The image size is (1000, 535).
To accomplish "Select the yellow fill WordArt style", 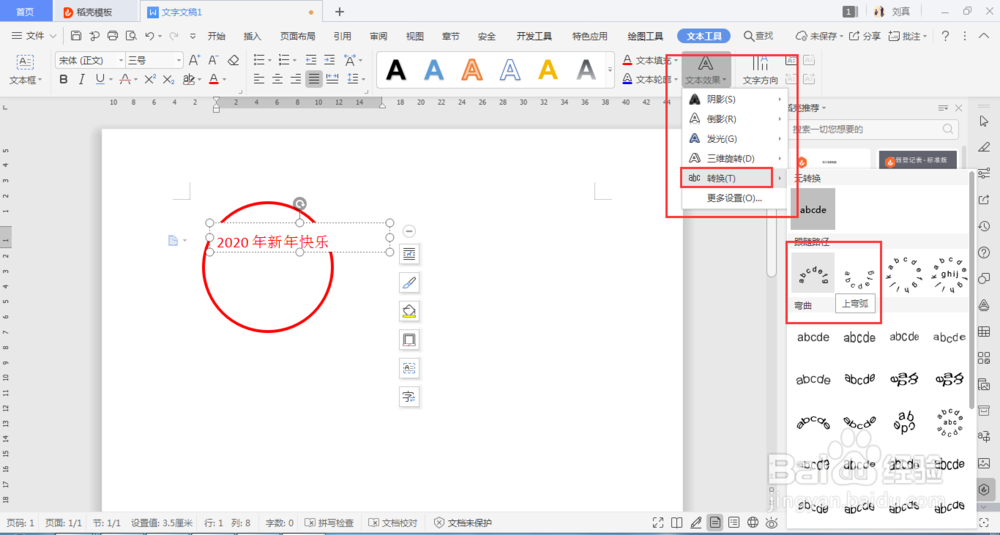I will 548,70.
